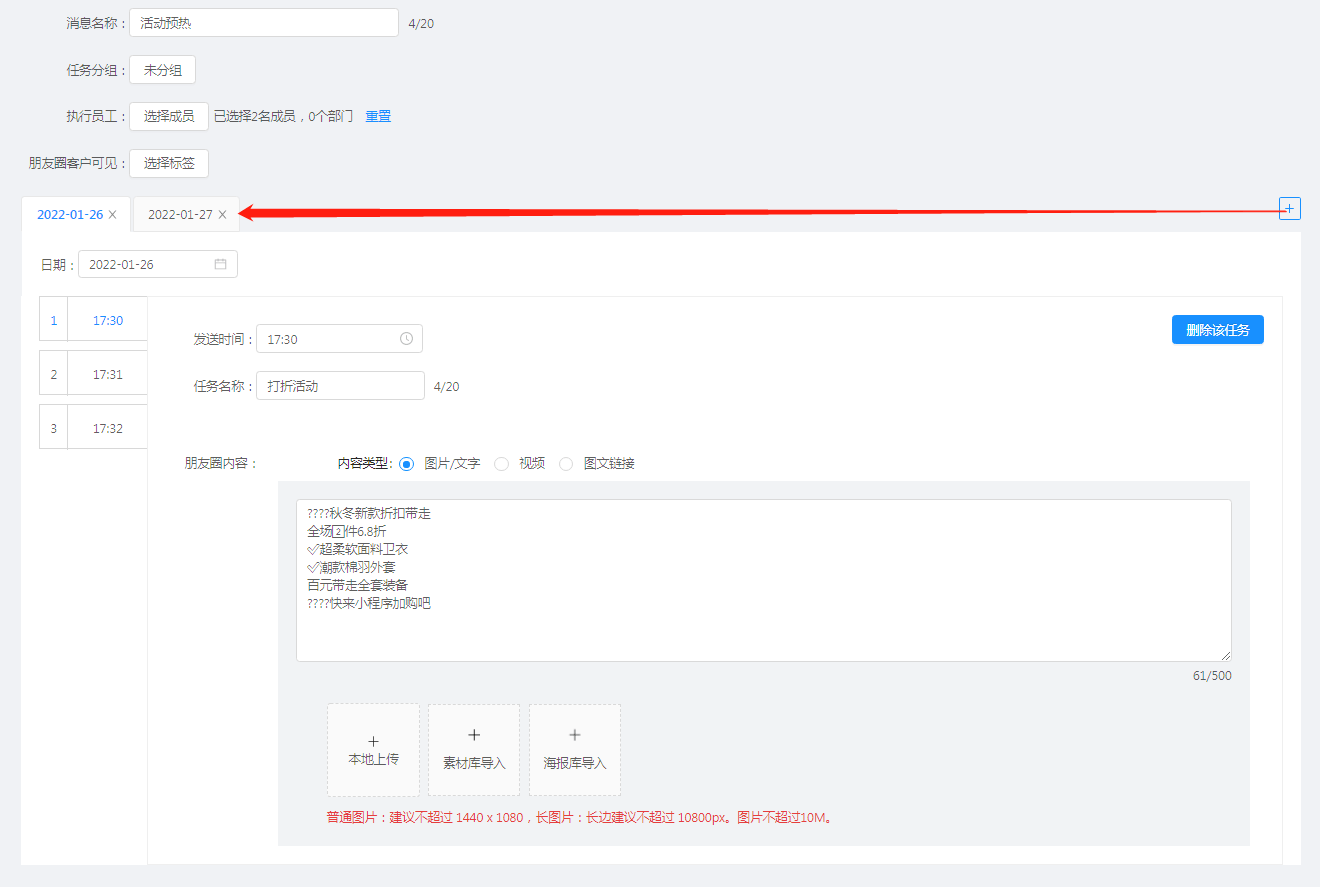Screen dimensions: 1320x887
Task: Click into the moments content textarea
Action: pyautogui.click(x=764, y=581)
